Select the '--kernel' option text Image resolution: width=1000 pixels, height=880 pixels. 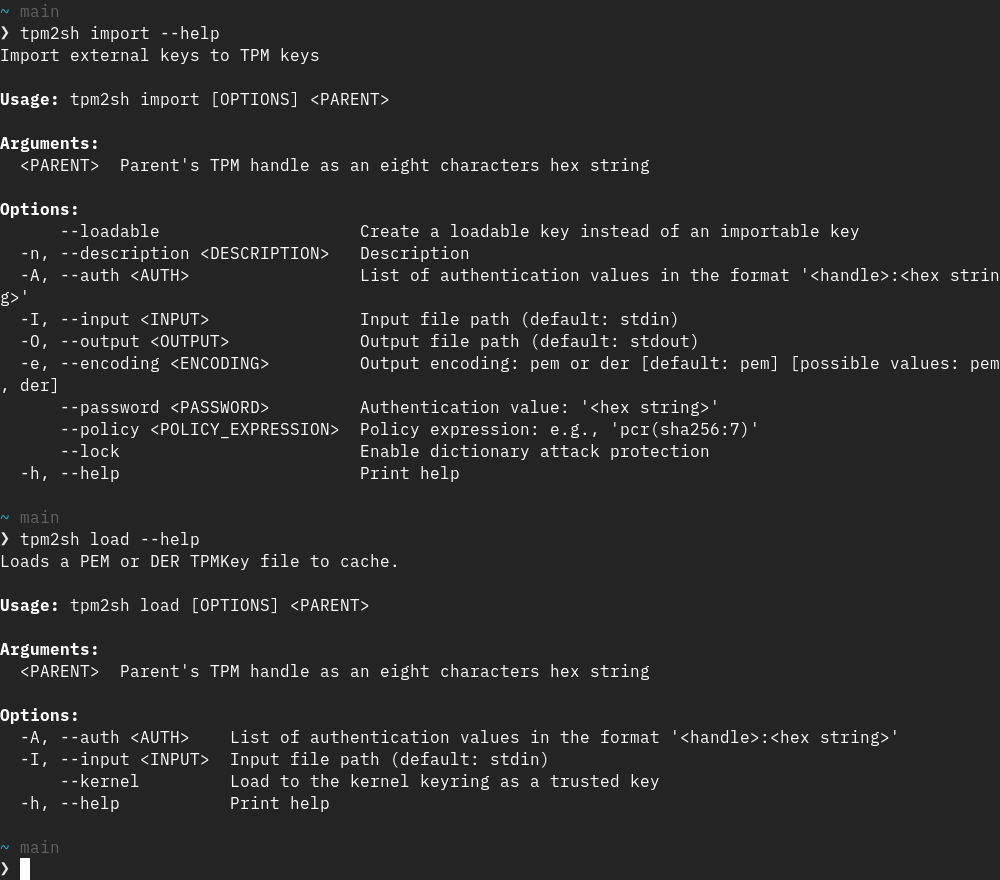tap(99, 781)
